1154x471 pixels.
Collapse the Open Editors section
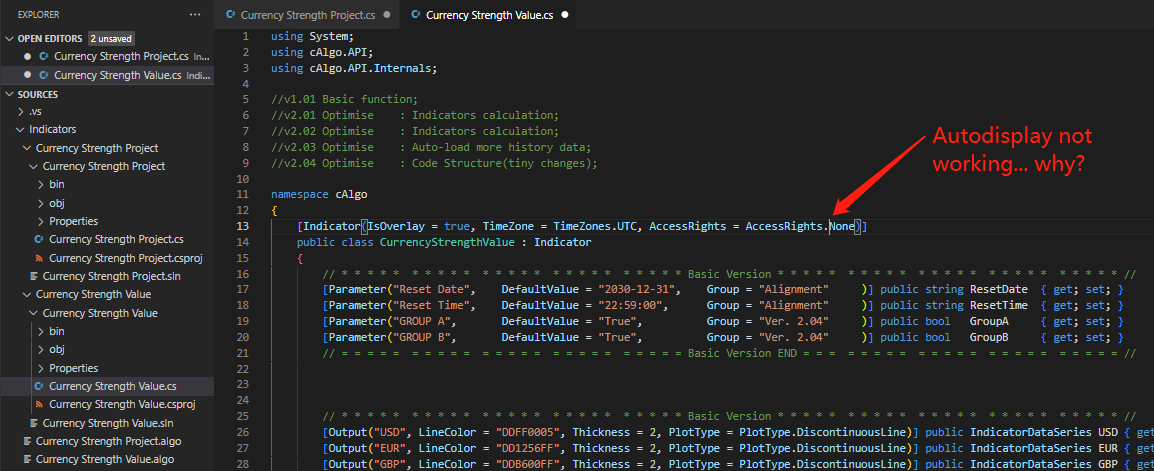click(10, 38)
